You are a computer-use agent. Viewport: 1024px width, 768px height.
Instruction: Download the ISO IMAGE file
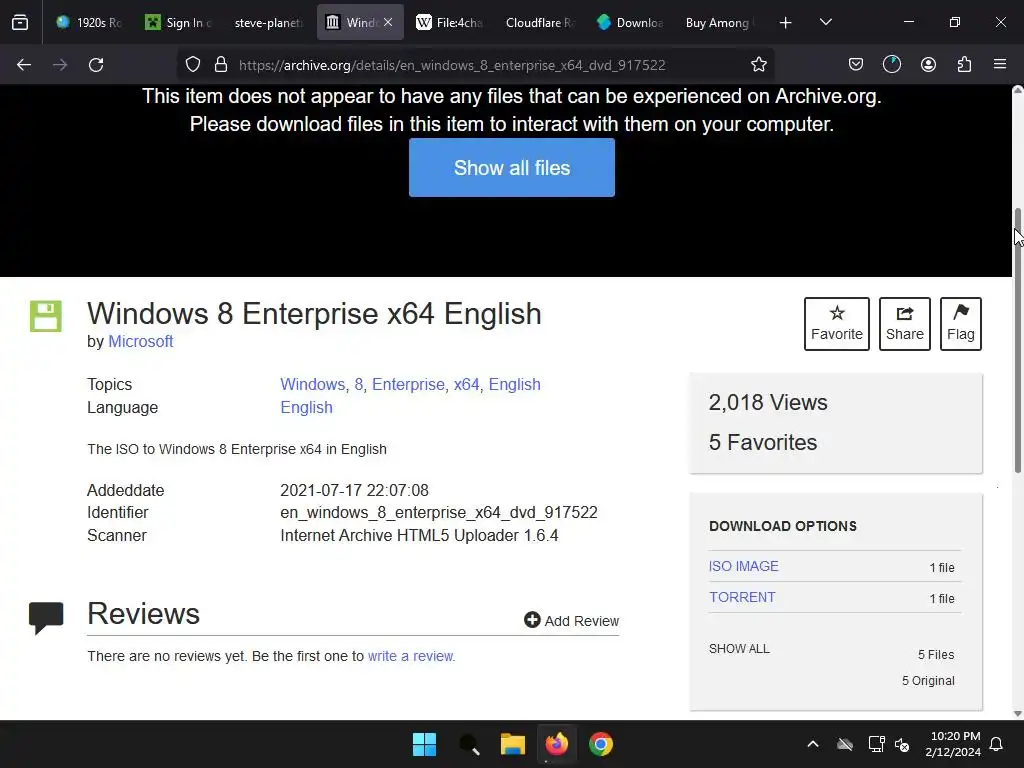click(744, 566)
